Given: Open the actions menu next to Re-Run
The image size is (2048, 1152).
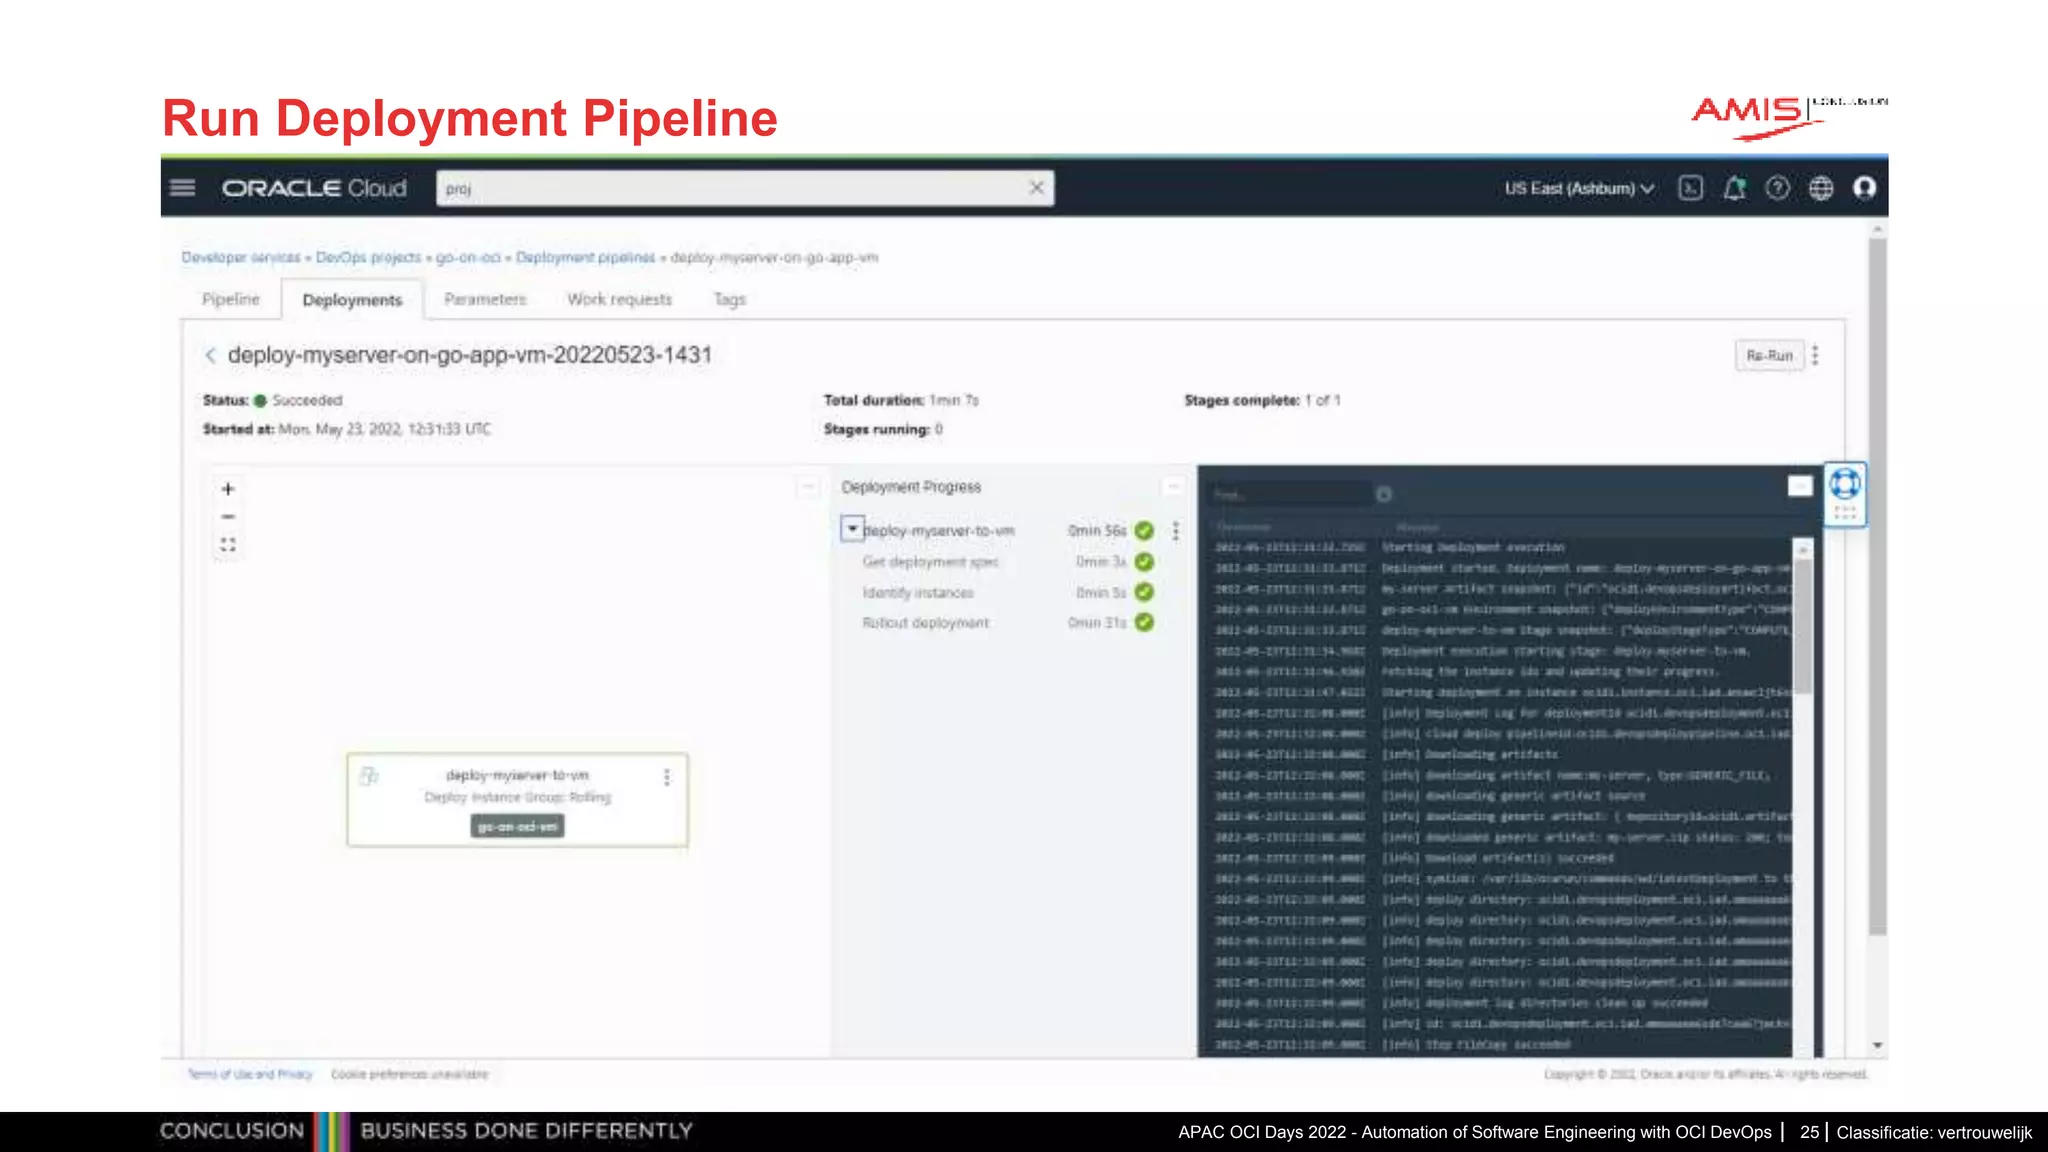Looking at the screenshot, I should 1815,355.
